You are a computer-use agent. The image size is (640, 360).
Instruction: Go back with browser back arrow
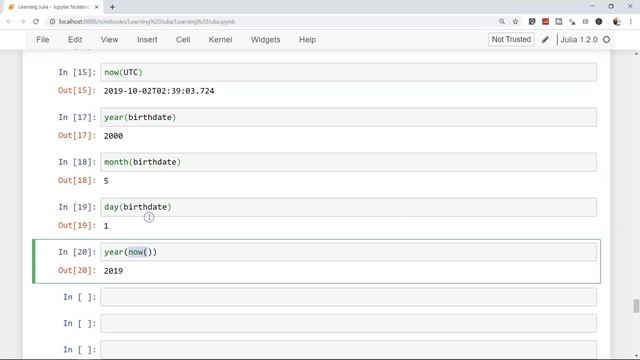pos(9,22)
